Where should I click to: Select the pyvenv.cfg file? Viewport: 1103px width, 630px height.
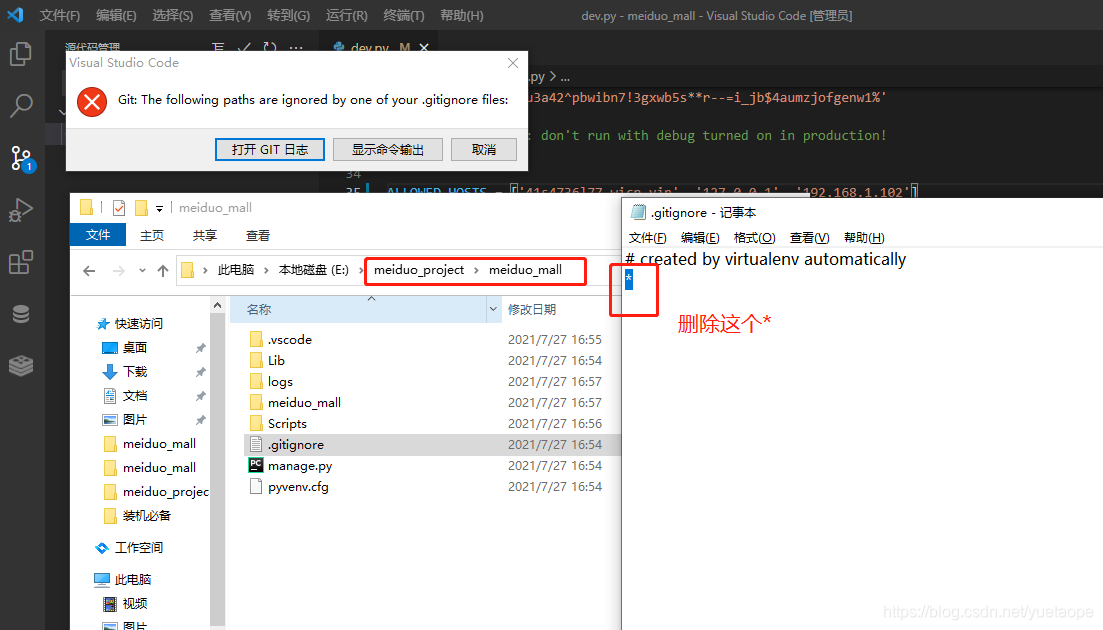(x=298, y=487)
